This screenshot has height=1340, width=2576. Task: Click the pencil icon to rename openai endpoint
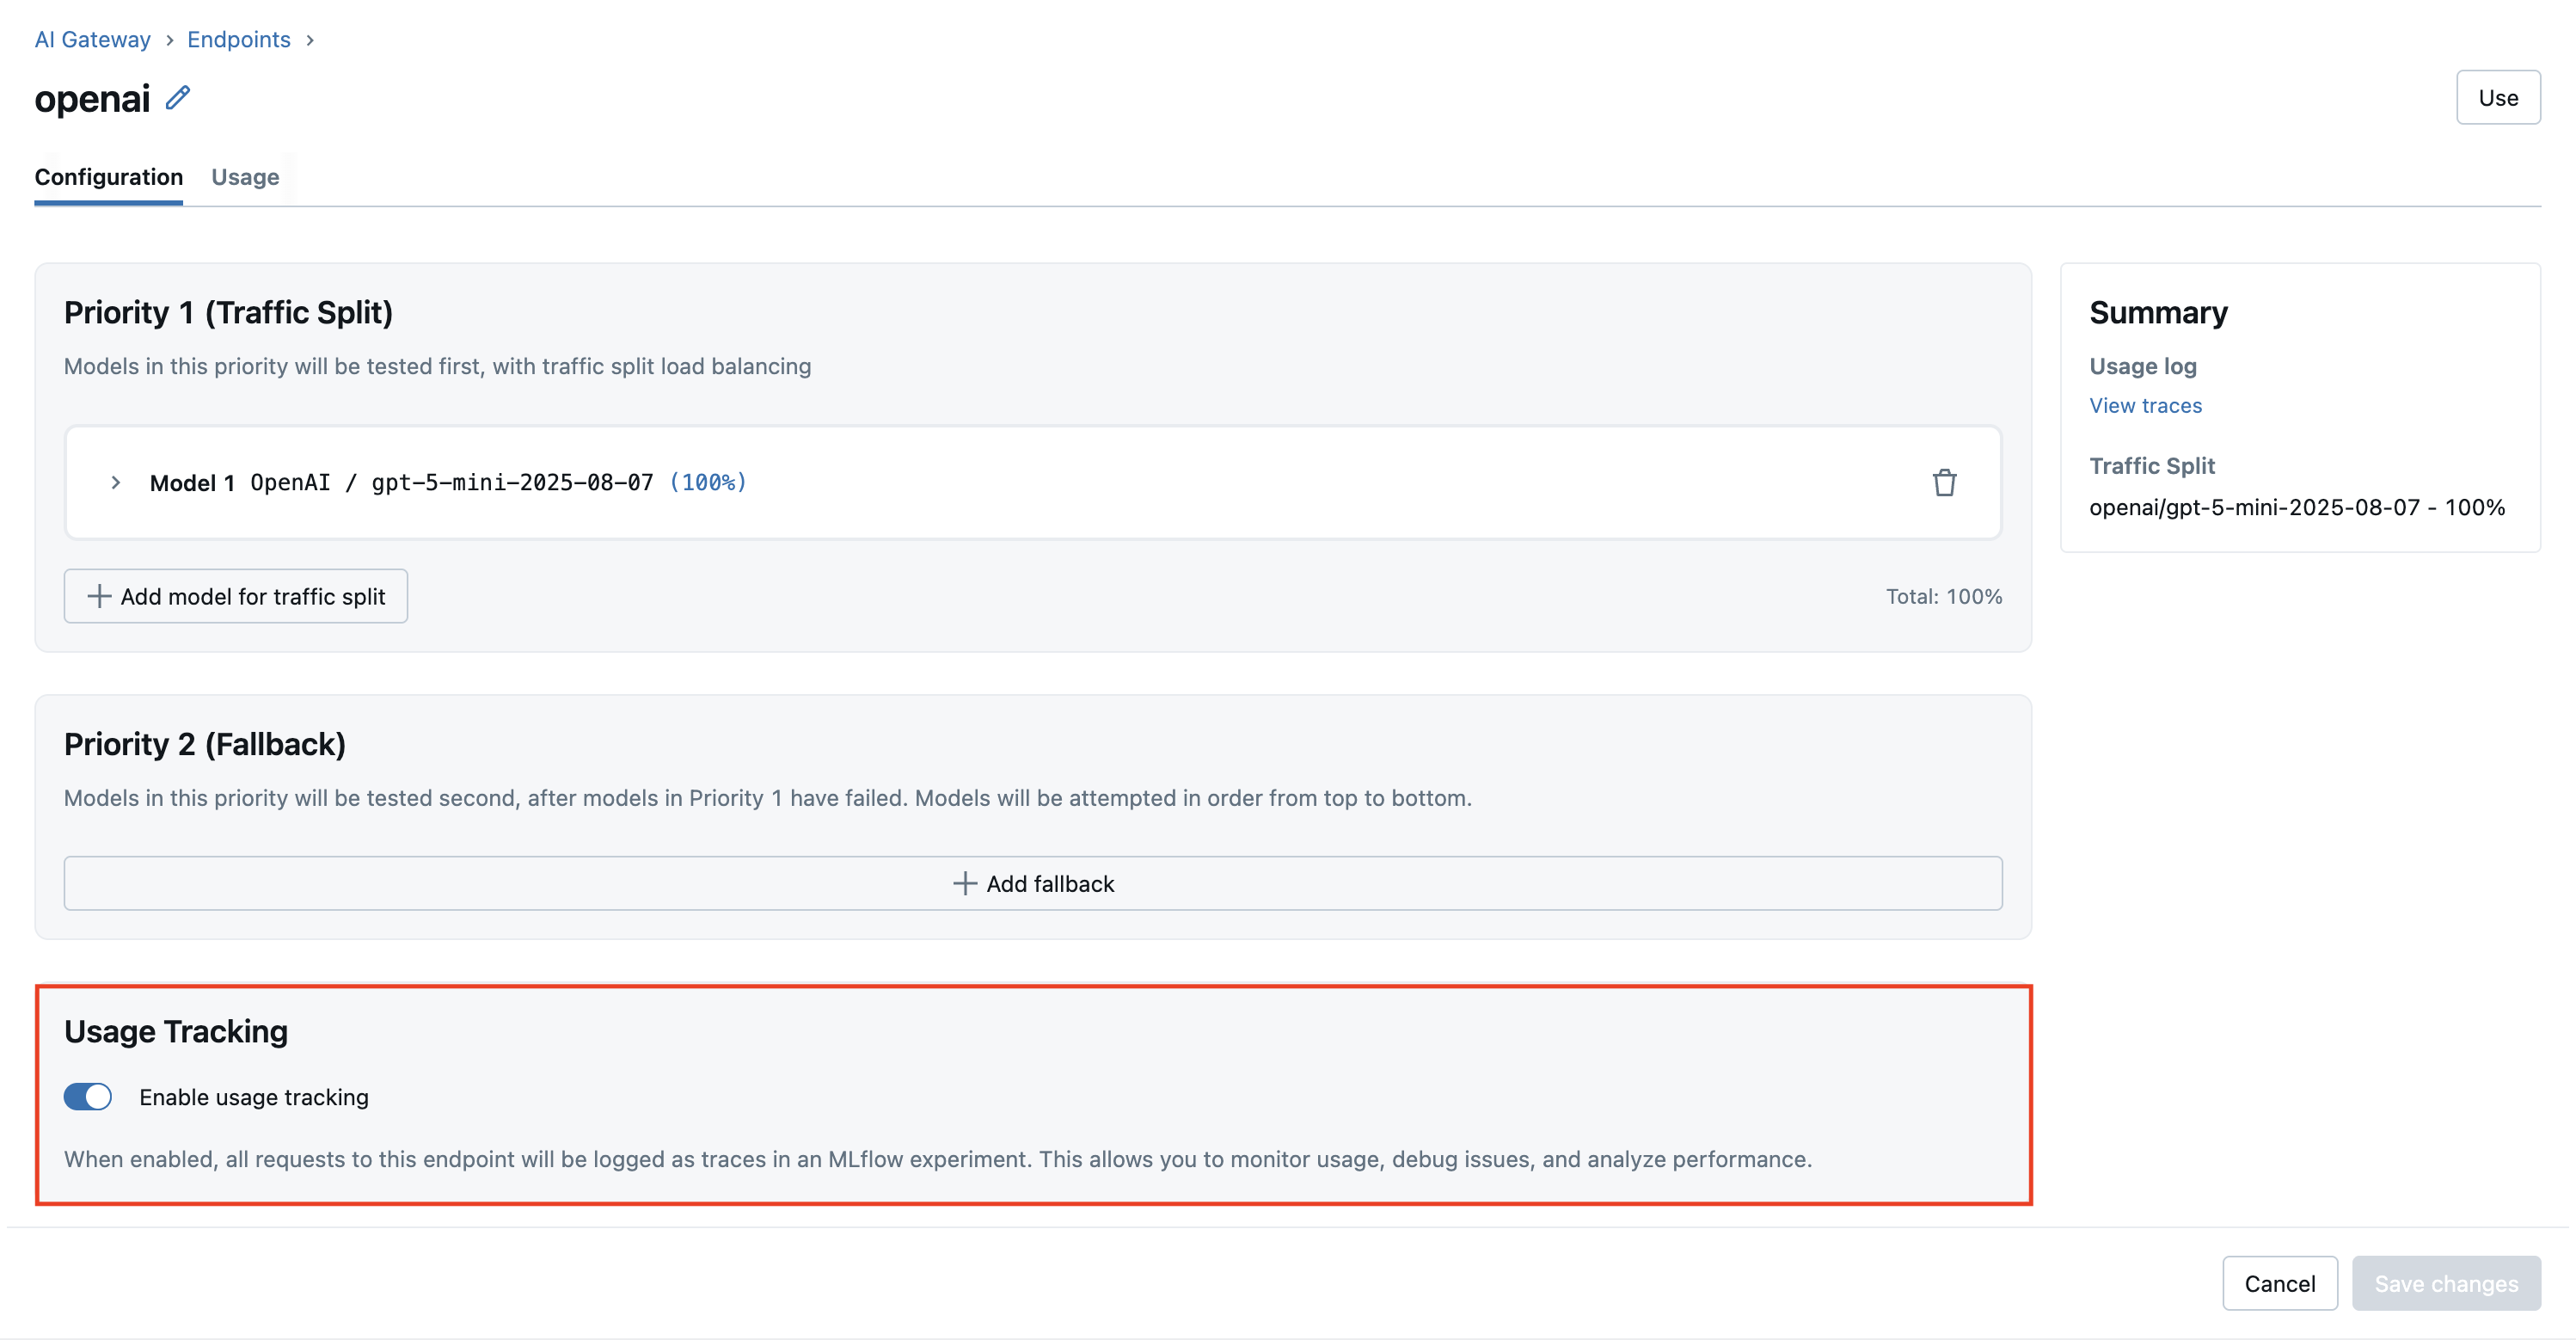pyautogui.click(x=178, y=98)
